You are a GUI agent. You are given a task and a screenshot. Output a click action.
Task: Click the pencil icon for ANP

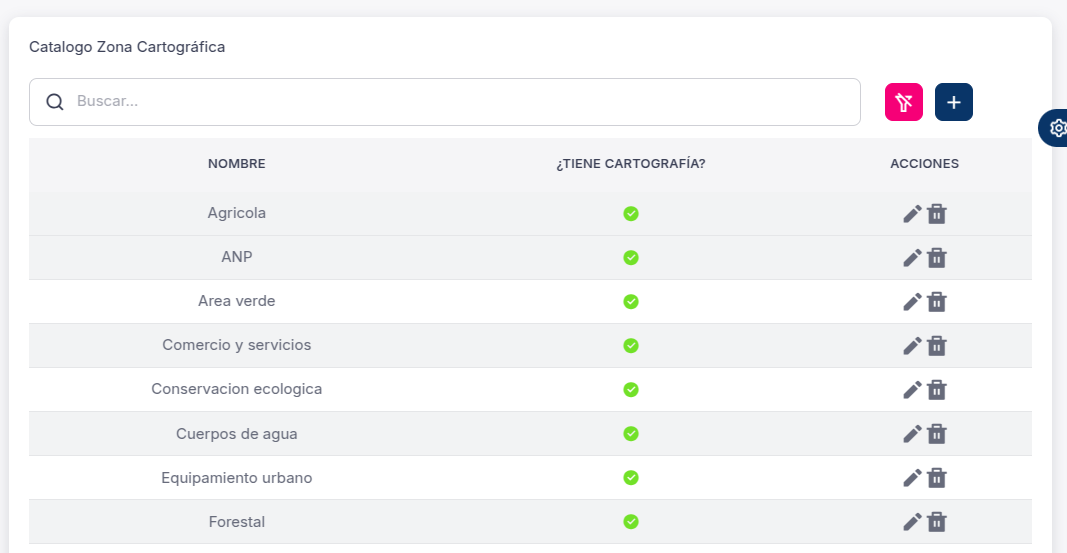(x=912, y=258)
